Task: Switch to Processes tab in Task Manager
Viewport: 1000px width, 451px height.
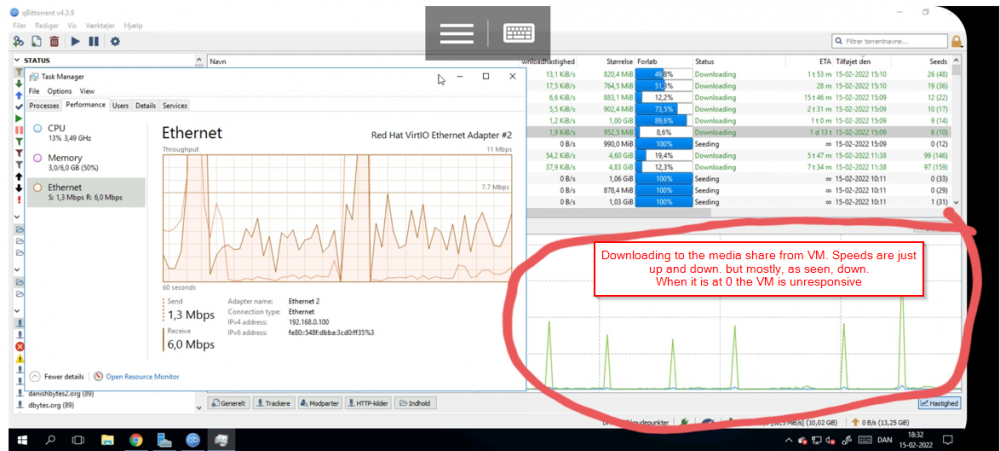Action: 44,105
